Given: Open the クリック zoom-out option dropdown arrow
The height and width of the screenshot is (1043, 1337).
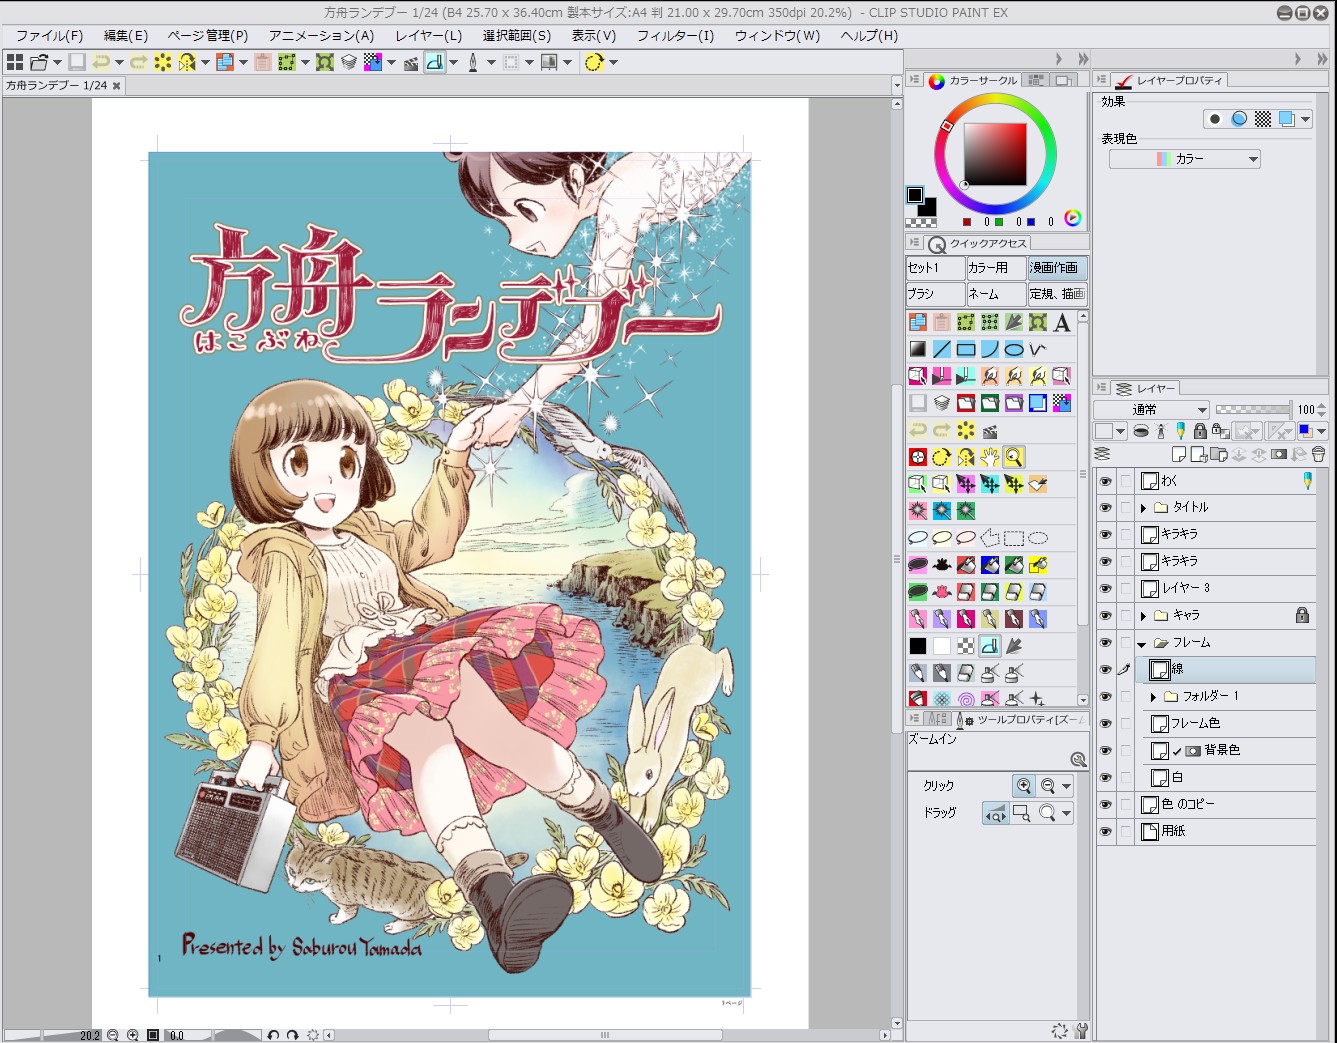Looking at the screenshot, I should (x=1066, y=786).
